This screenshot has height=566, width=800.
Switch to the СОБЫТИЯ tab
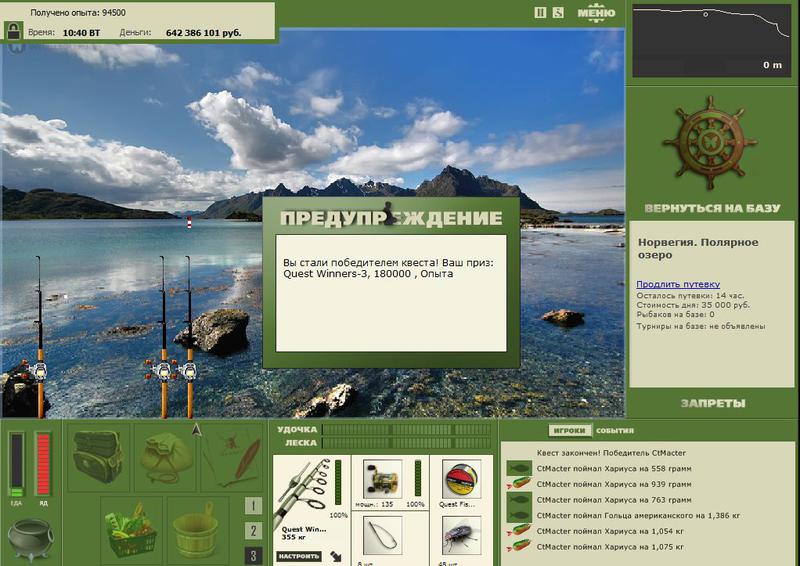pyautogui.click(x=615, y=430)
